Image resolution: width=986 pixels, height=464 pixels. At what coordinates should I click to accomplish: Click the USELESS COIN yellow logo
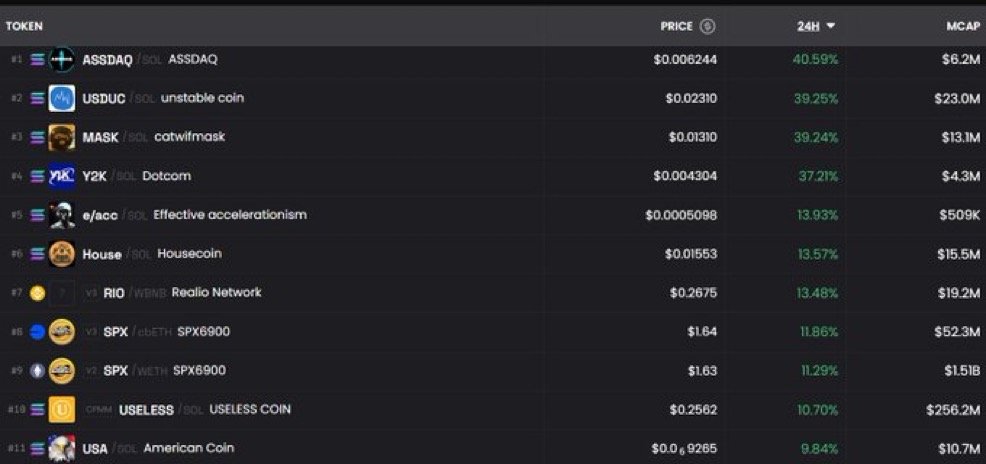click(x=62, y=409)
